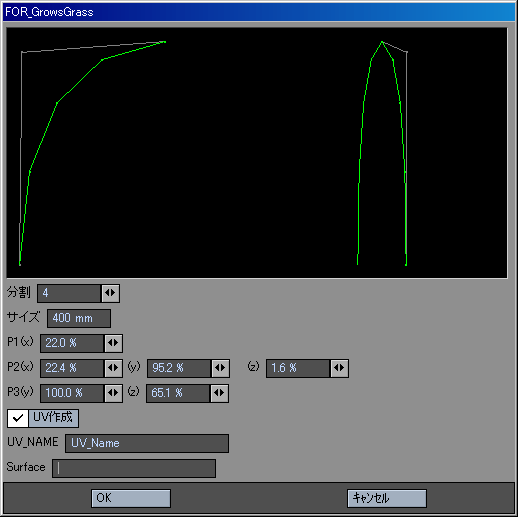This screenshot has width=518, height=517.
Task: Click the P3 (z) field showing 65.1 %
Action: pyautogui.click(x=178, y=393)
